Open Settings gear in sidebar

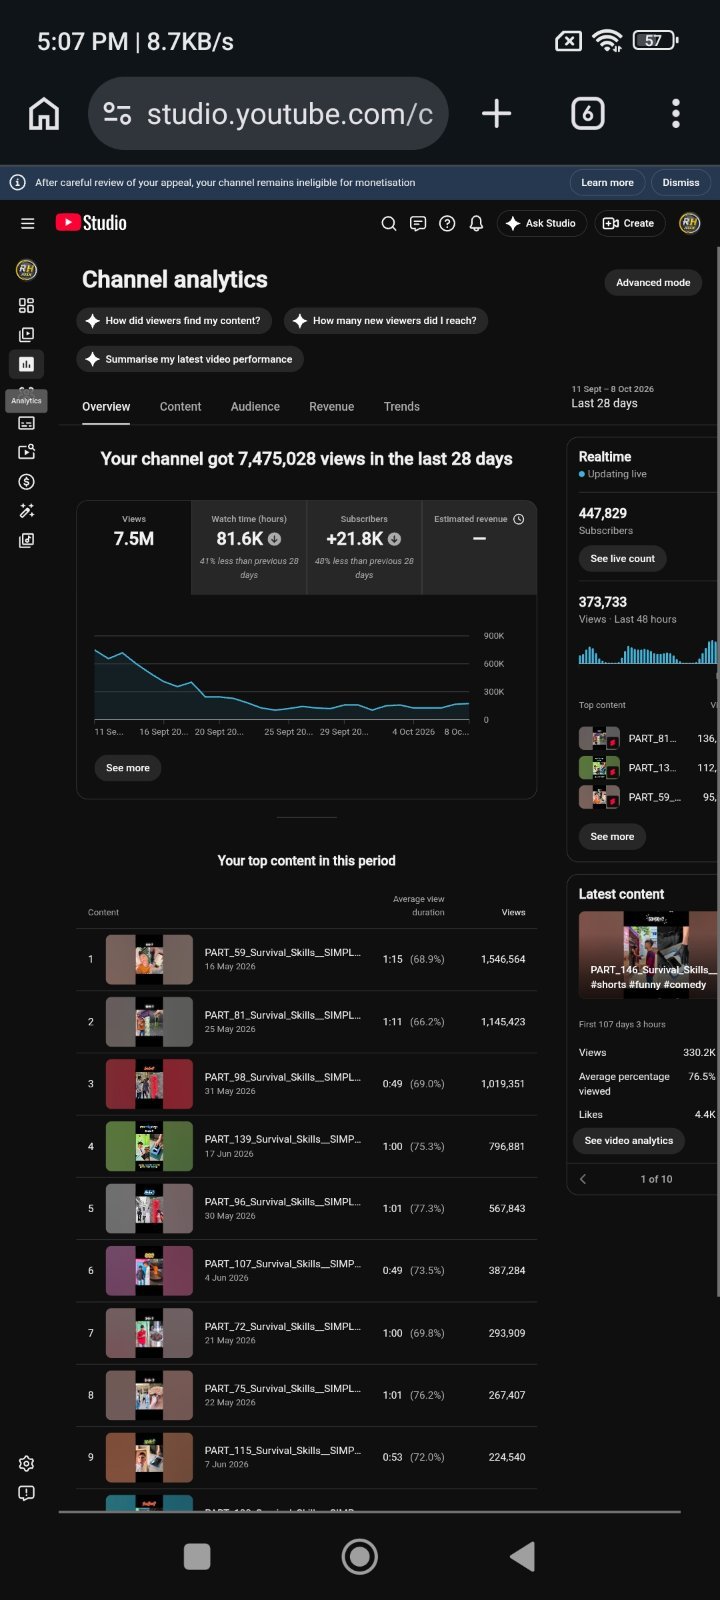point(27,1463)
